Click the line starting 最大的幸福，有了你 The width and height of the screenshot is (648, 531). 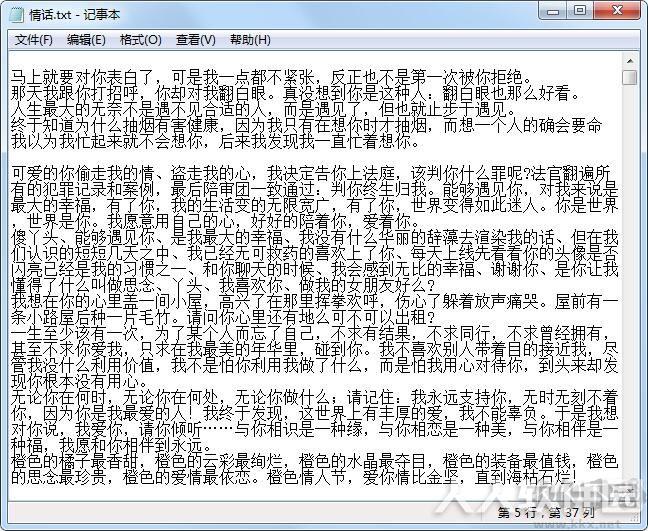coord(314,206)
